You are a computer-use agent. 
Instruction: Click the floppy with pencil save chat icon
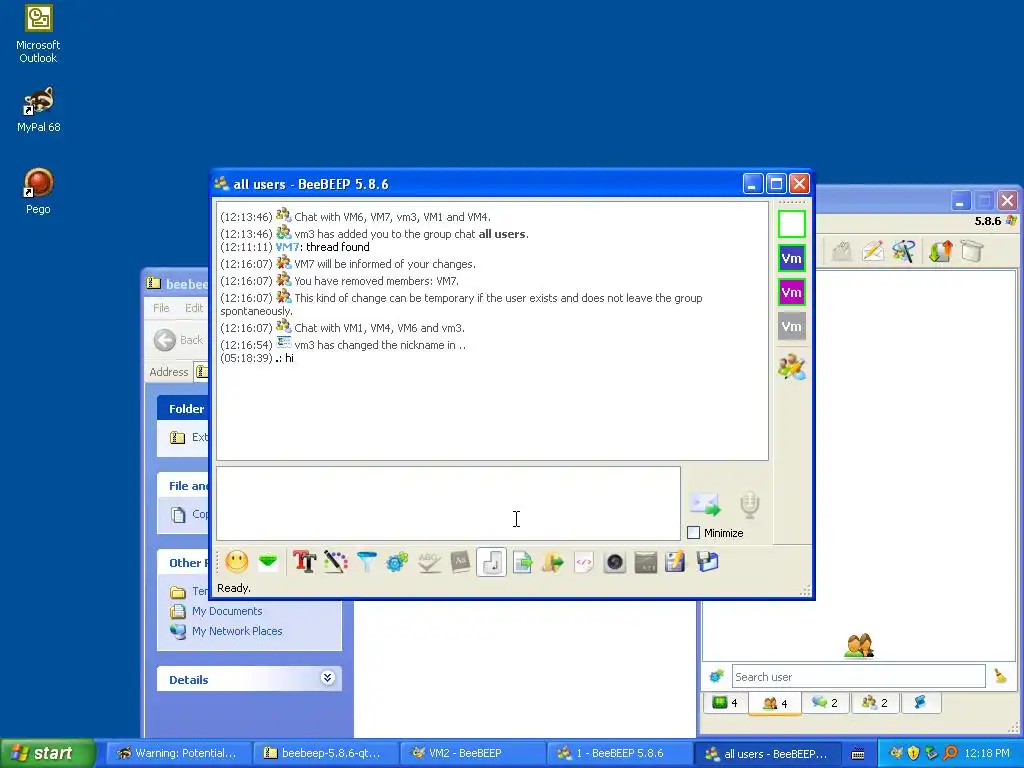[676, 562]
